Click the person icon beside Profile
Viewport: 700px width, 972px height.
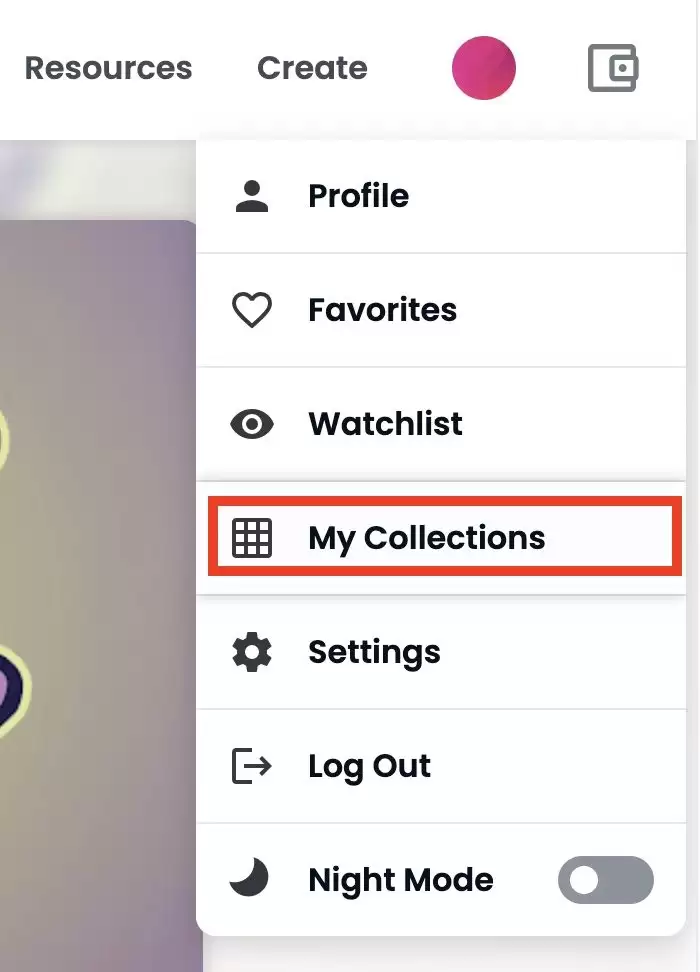[252, 196]
